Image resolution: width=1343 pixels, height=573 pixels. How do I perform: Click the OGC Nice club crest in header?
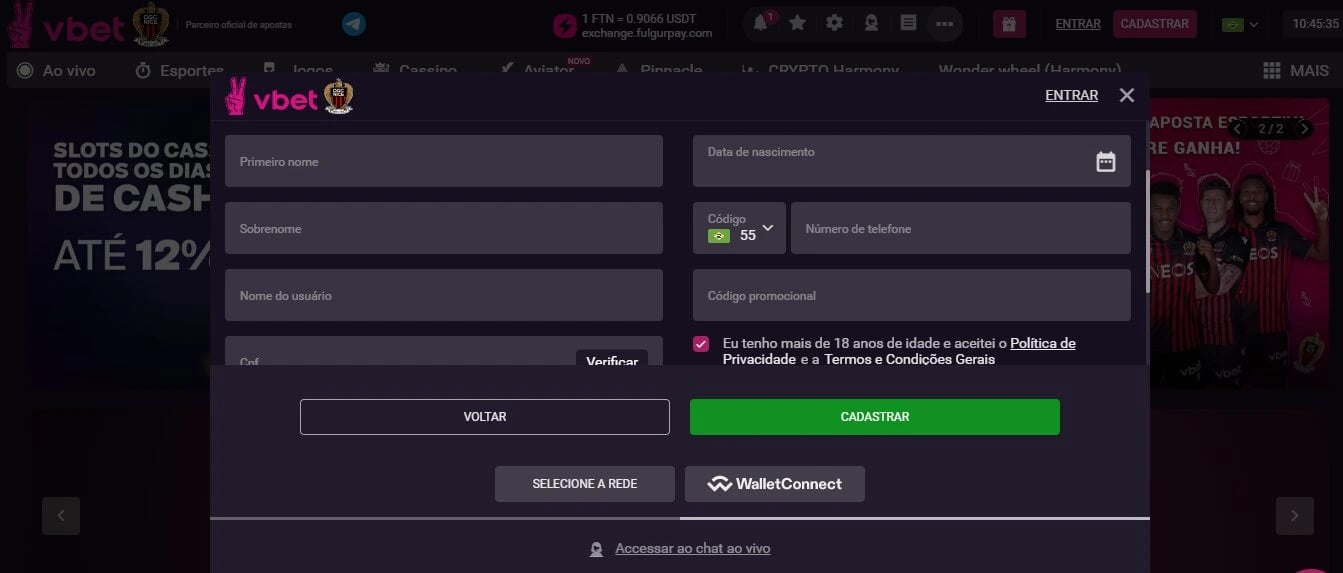(151, 24)
